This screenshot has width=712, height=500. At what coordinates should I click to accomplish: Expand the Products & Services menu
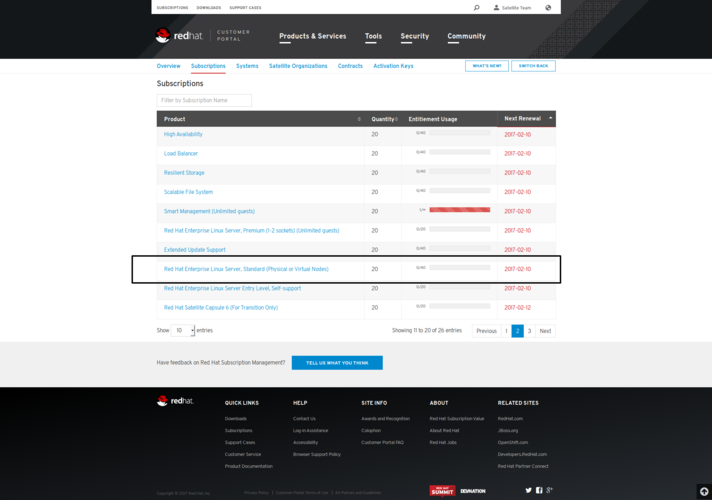tap(312, 36)
